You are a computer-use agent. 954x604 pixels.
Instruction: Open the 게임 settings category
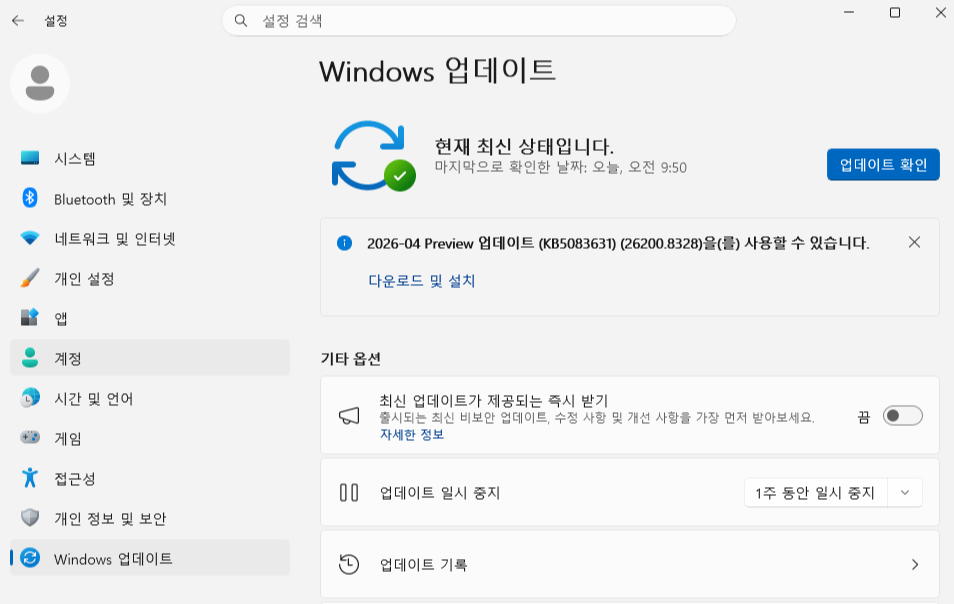(x=150, y=437)
